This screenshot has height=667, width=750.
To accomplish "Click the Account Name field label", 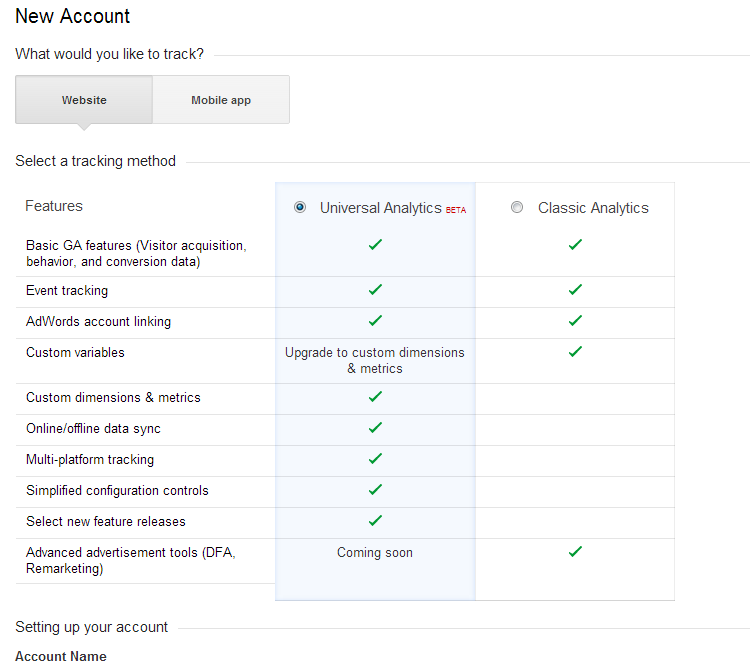I will click(61, 656).
